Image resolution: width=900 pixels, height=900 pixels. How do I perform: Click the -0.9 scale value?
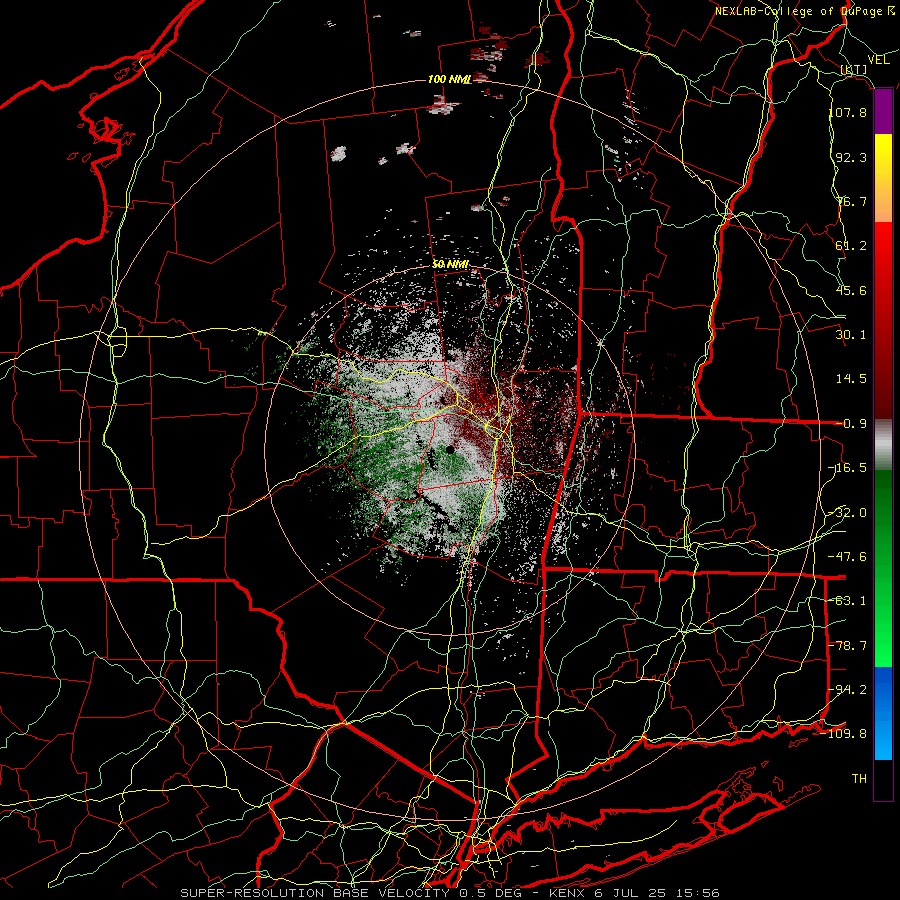851,424
